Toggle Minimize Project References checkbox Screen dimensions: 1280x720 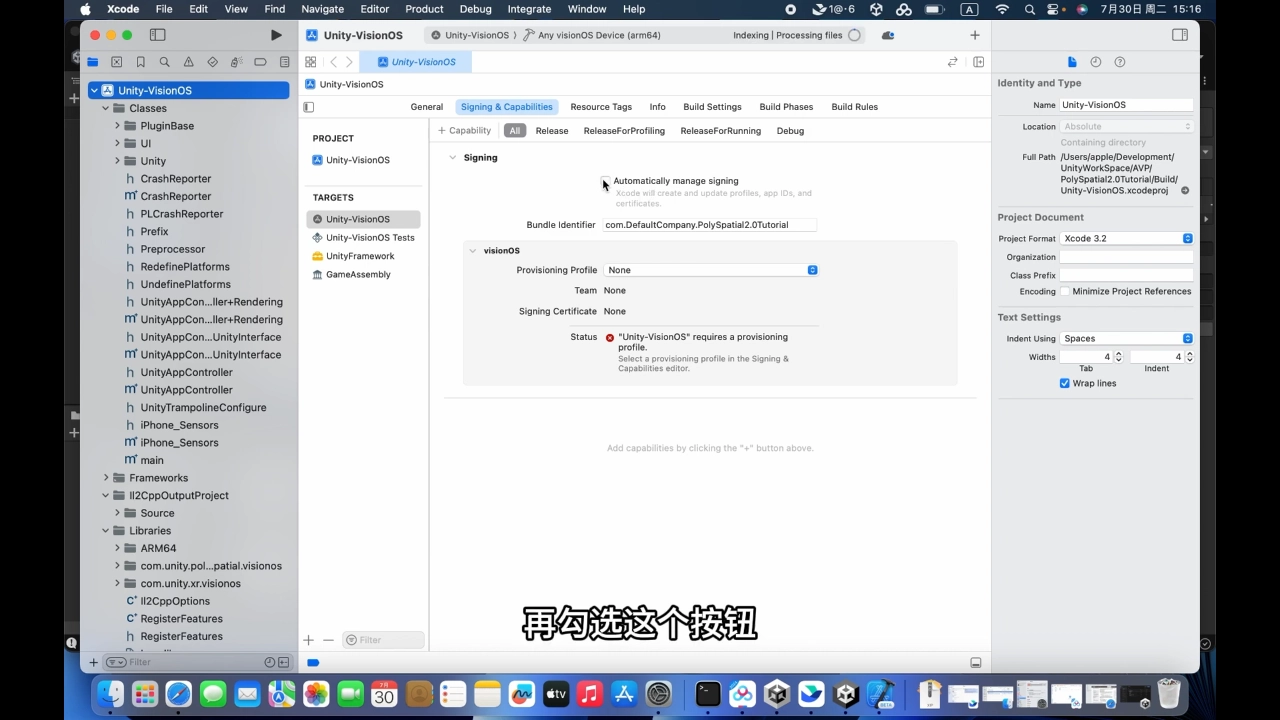(x=1065, y=291)
